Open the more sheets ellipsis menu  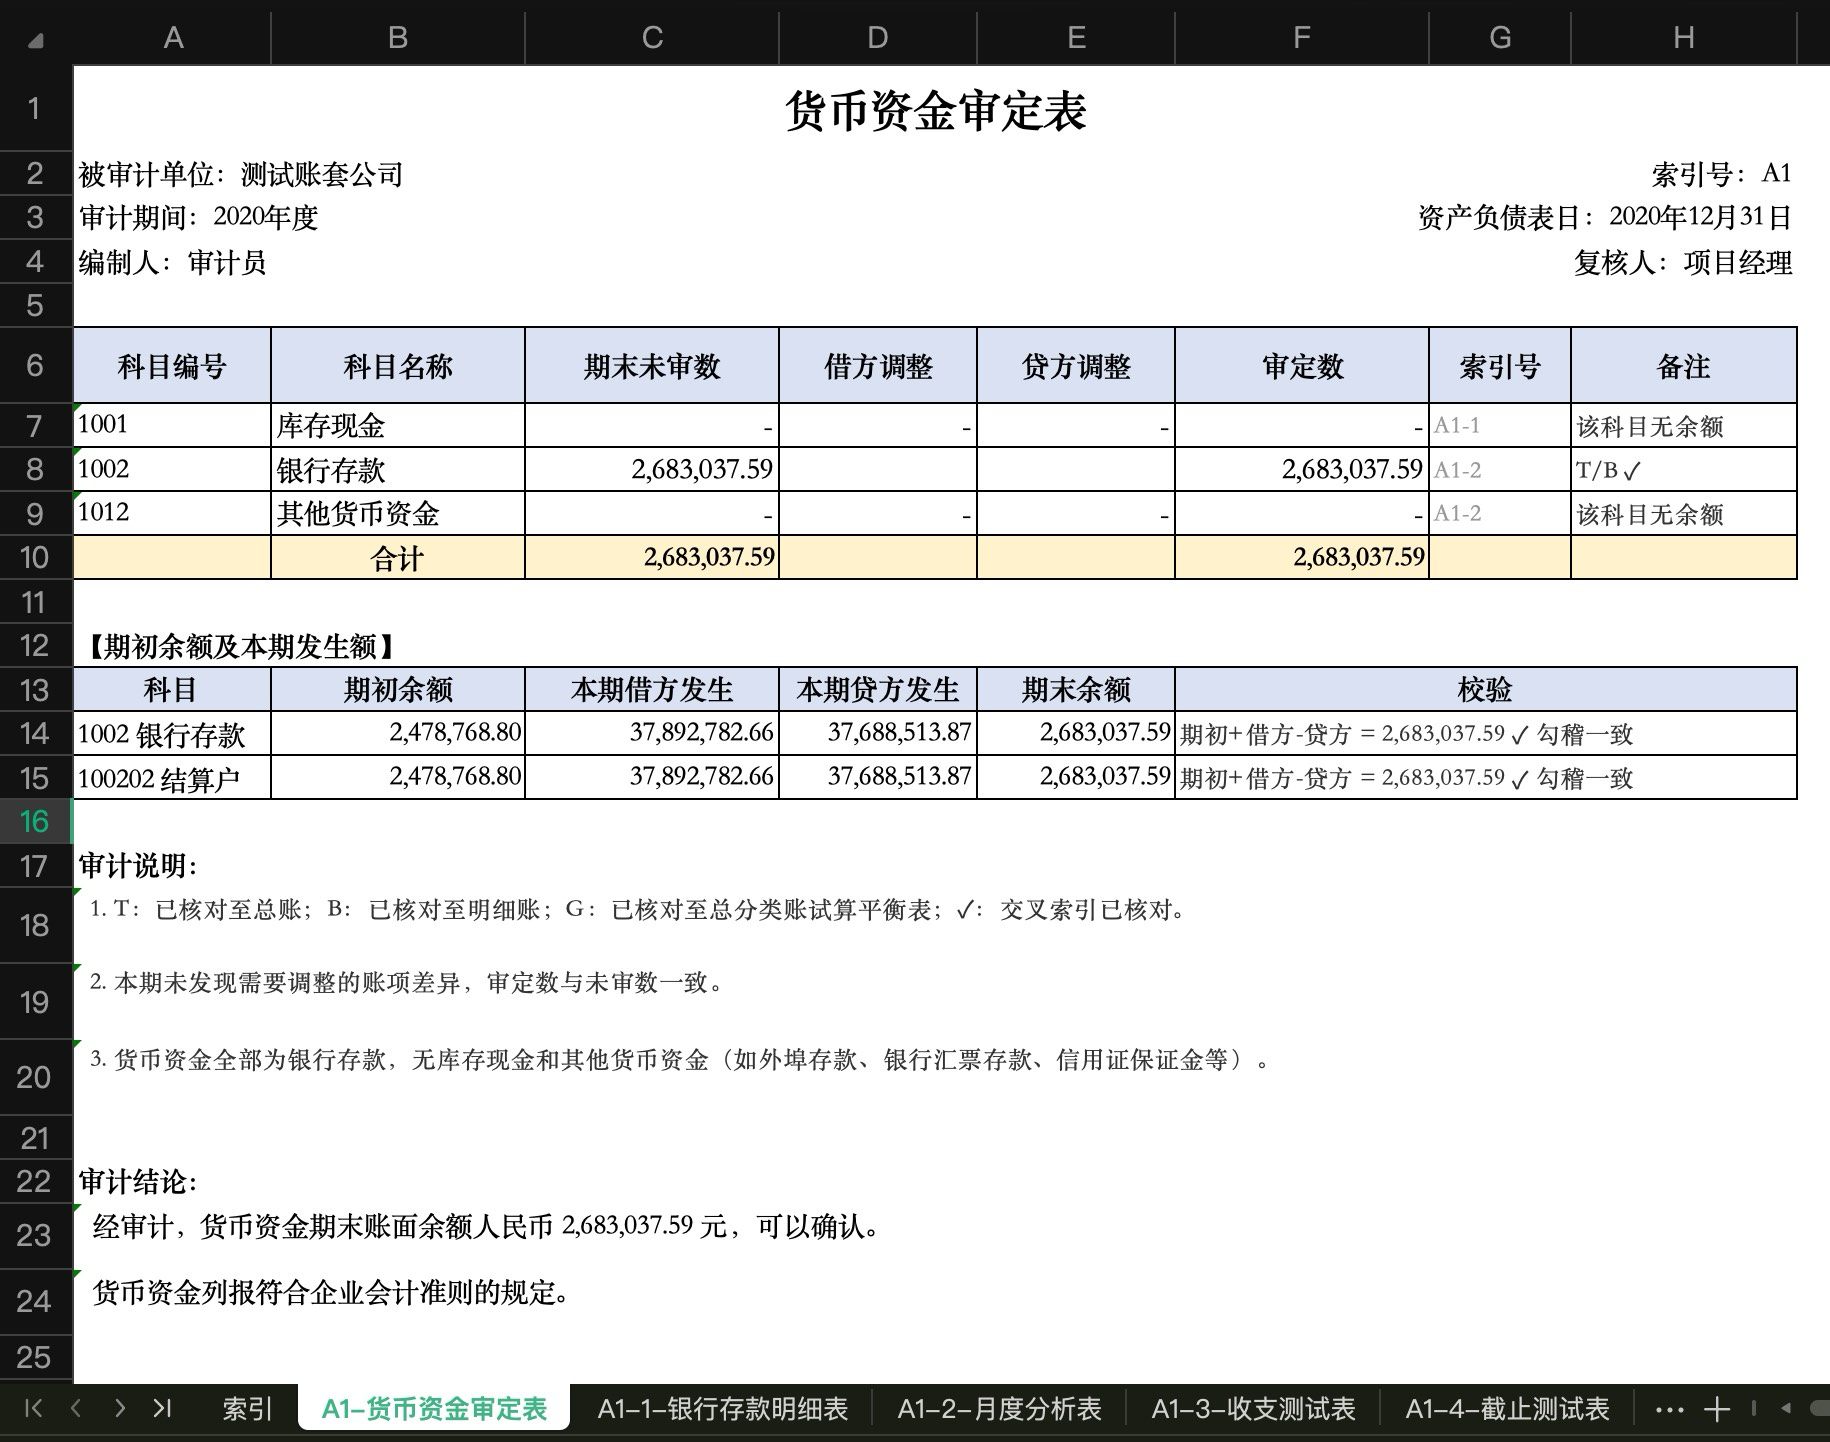pyautogui.click(x=1669, y=1410)
